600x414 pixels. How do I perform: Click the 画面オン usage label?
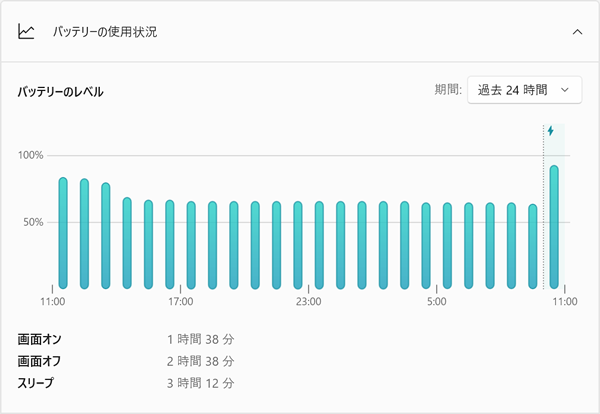tap(40, 339)
